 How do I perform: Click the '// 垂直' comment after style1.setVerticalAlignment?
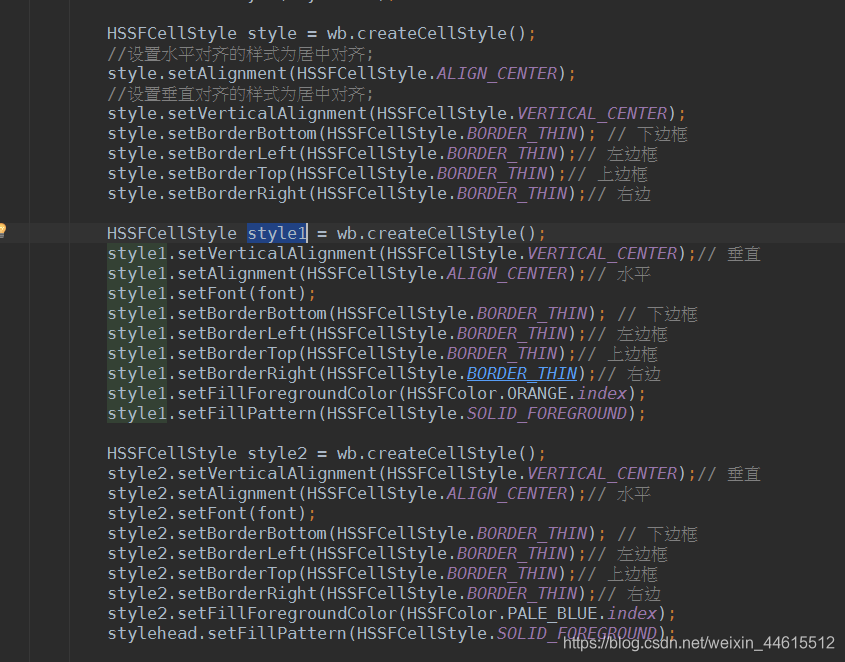(729, 253)
